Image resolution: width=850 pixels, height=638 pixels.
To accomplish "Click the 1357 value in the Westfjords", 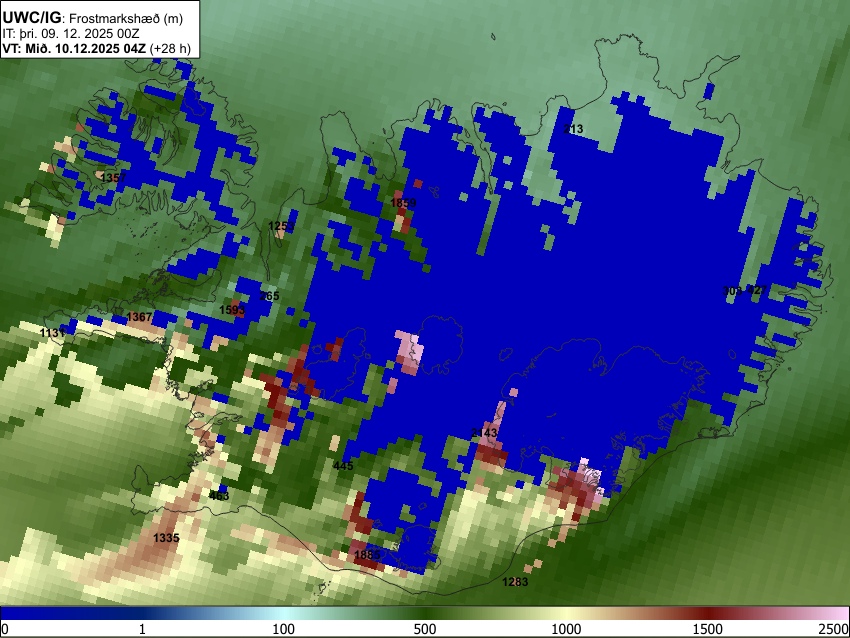I will 113,178.
